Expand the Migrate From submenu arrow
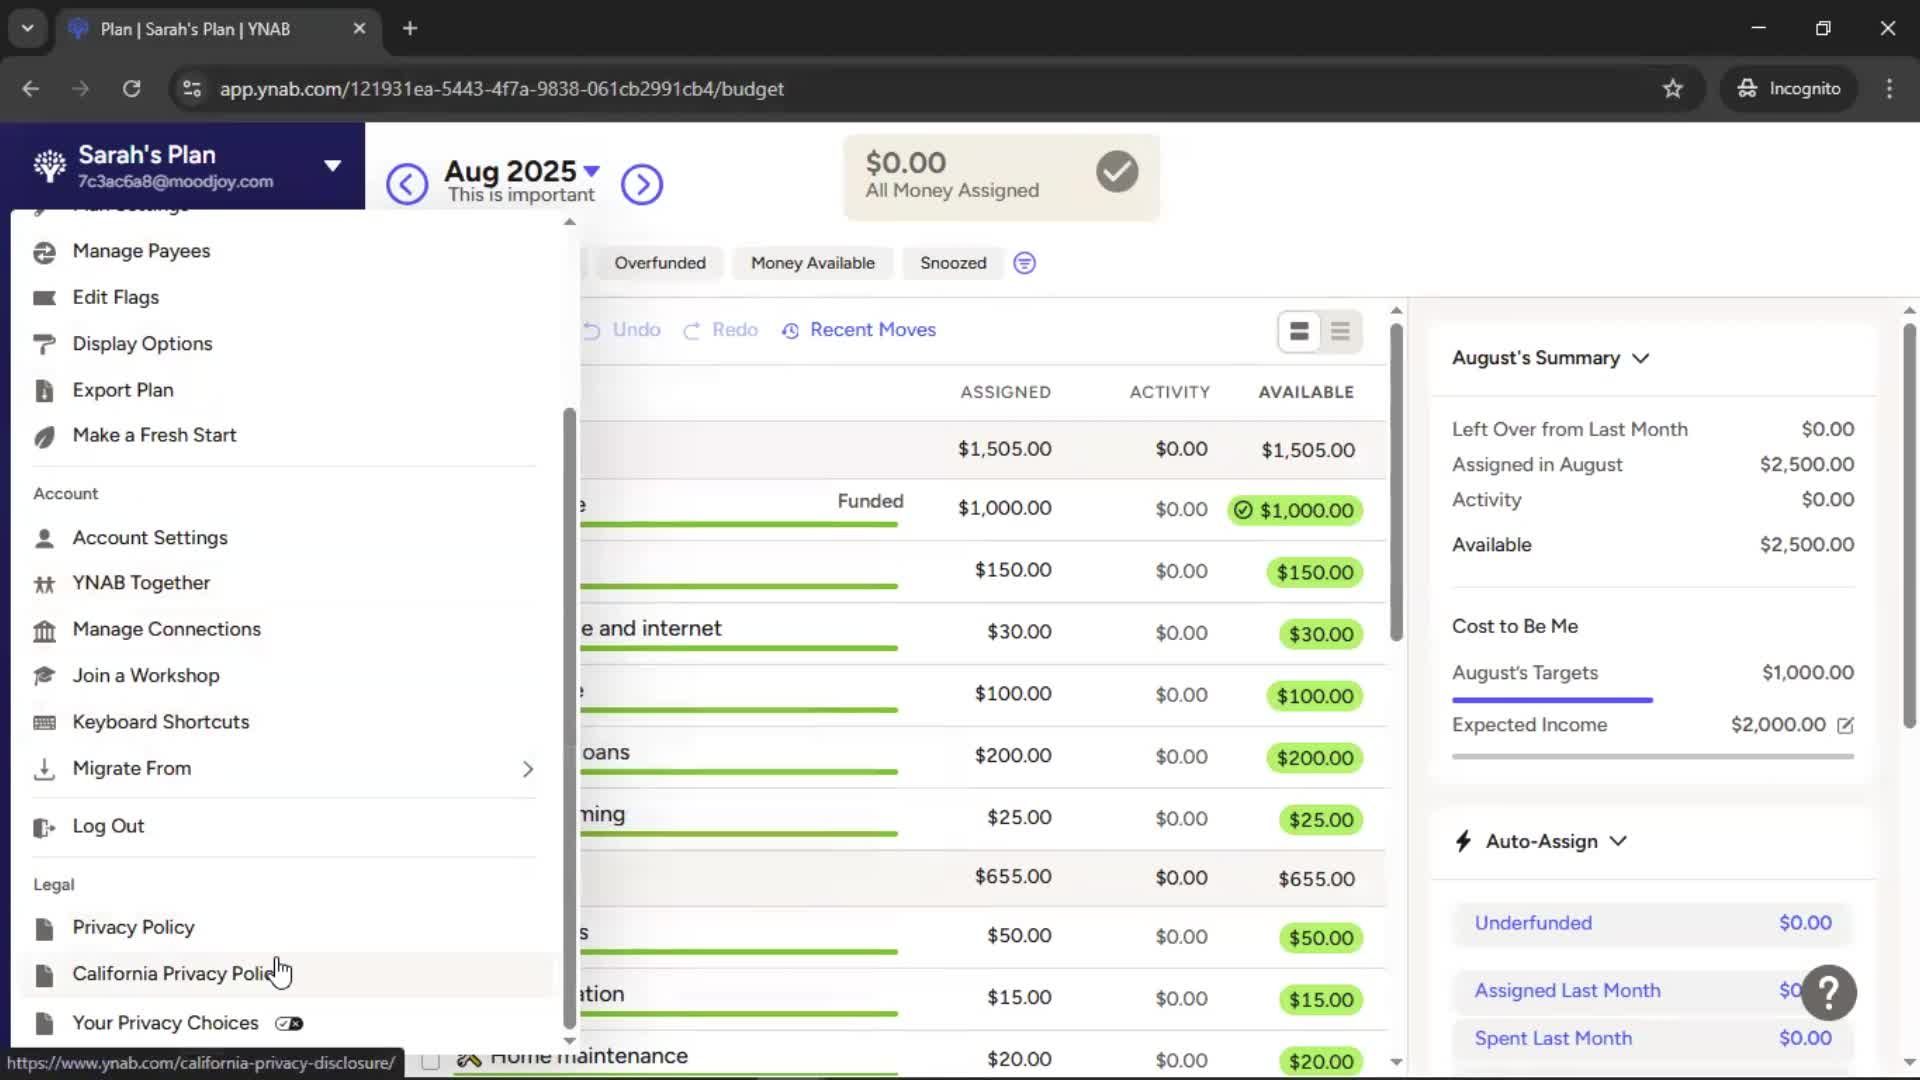Screen dimensions: 1920x1080 point(527,769)
